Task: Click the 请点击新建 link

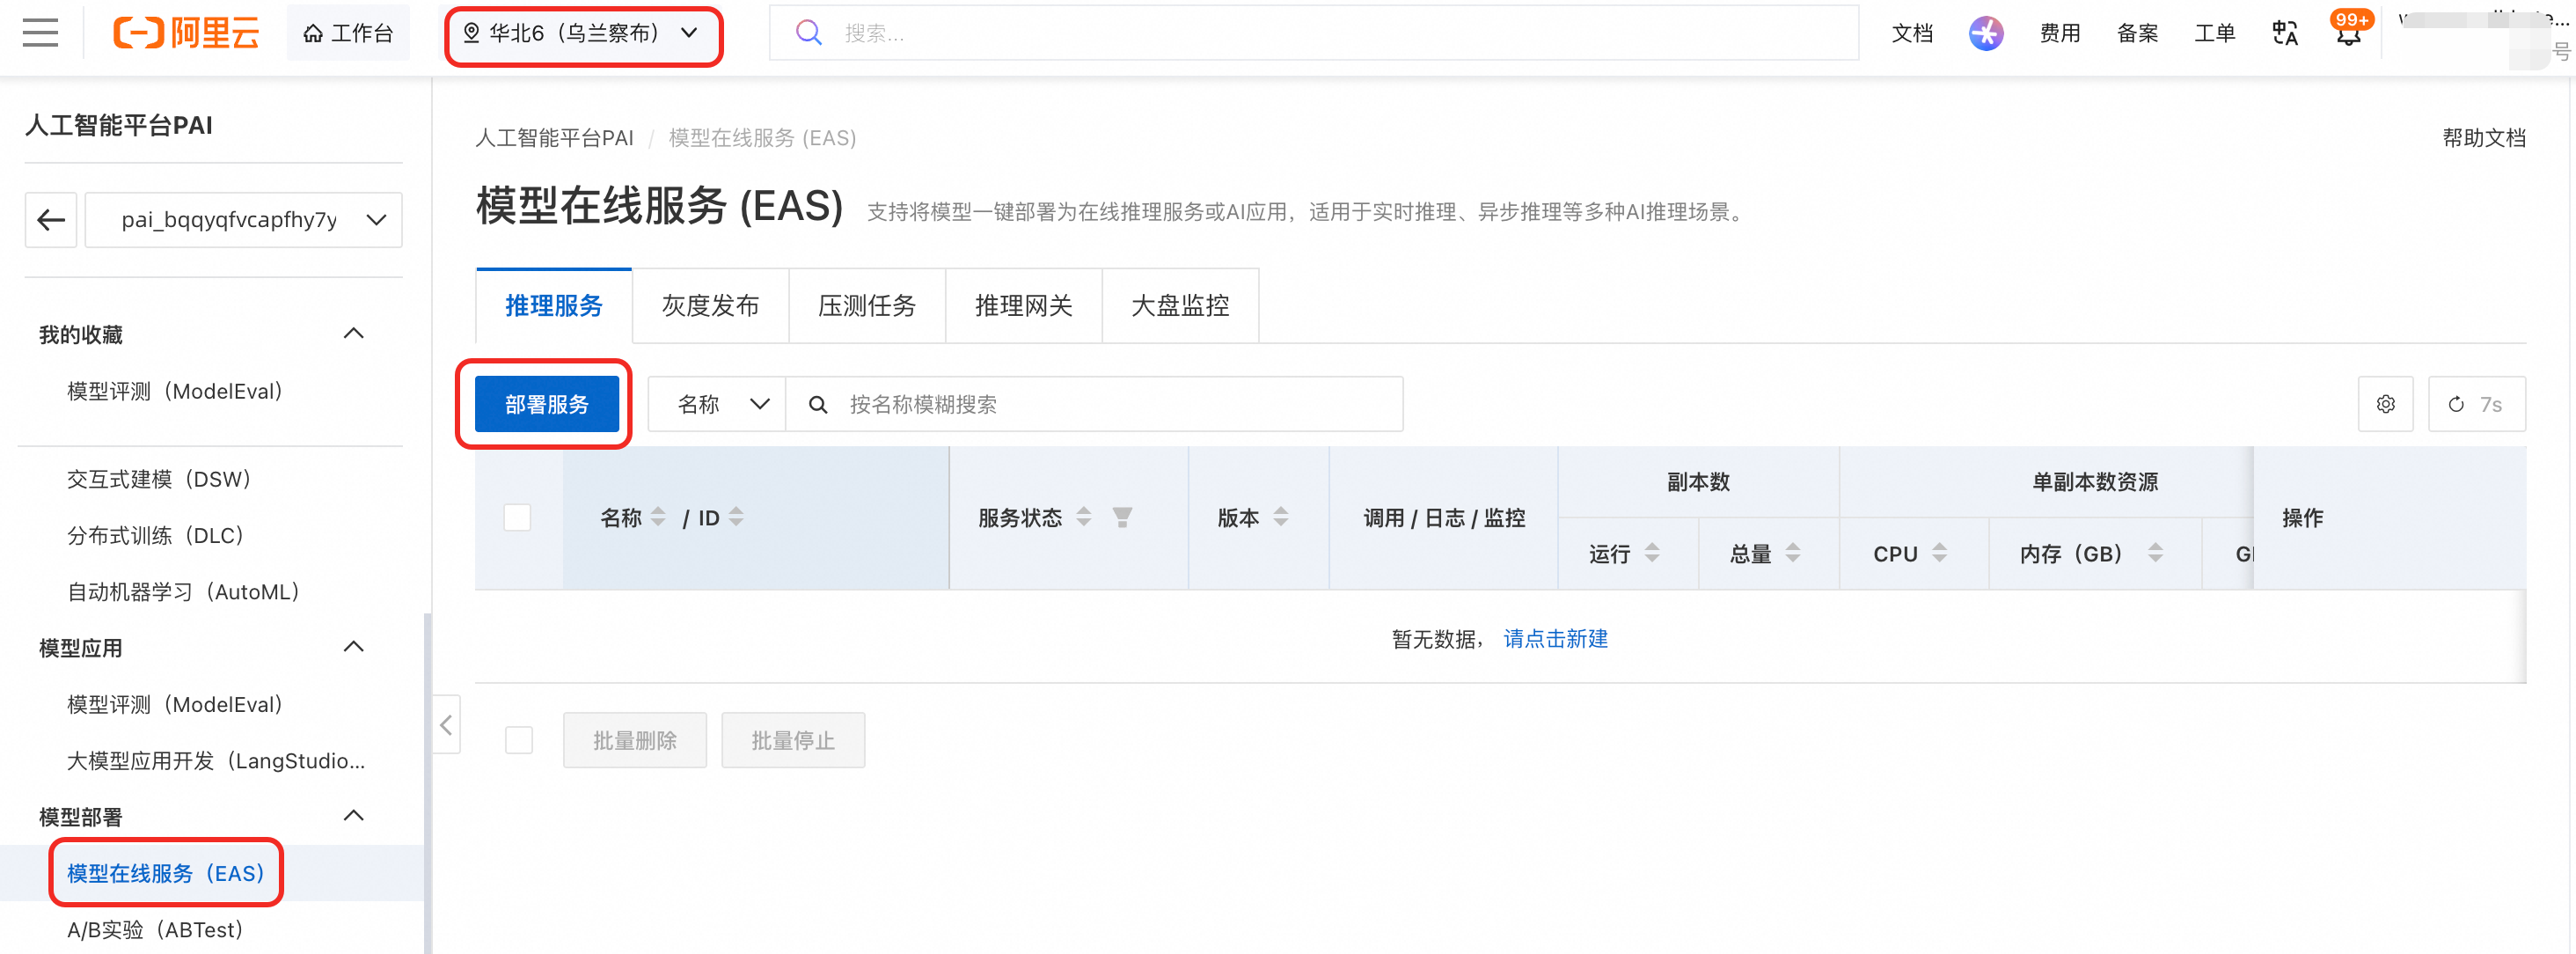Action: click(1556, 638)
